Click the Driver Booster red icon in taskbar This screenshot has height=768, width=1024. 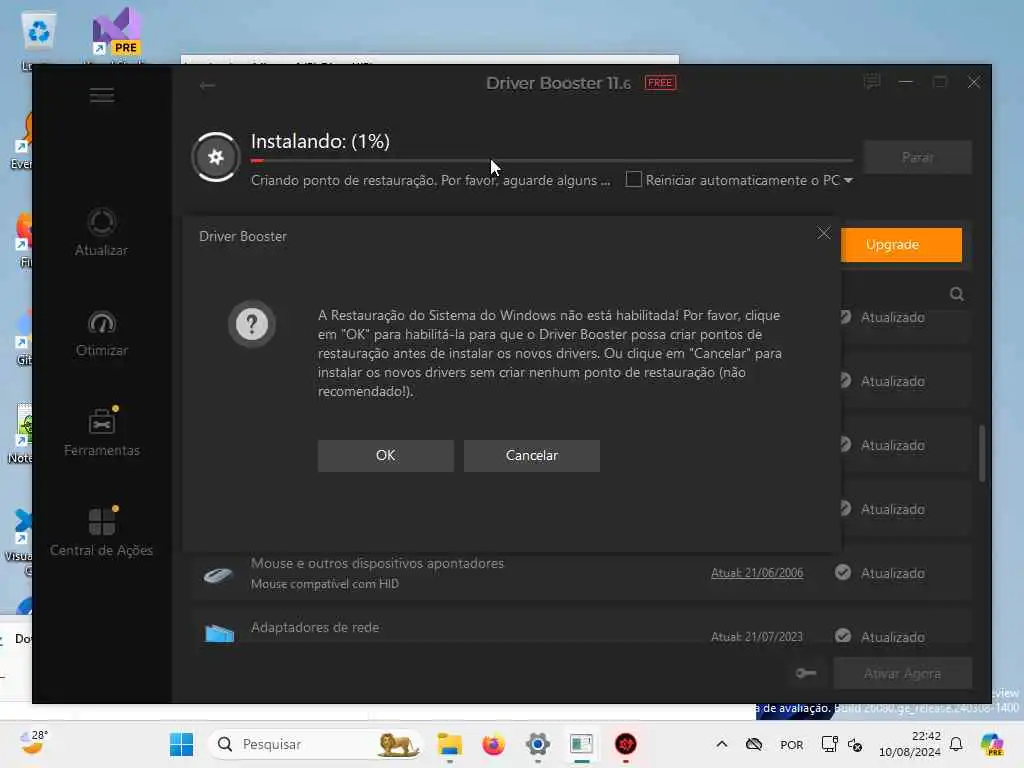(x=626, y=744)
